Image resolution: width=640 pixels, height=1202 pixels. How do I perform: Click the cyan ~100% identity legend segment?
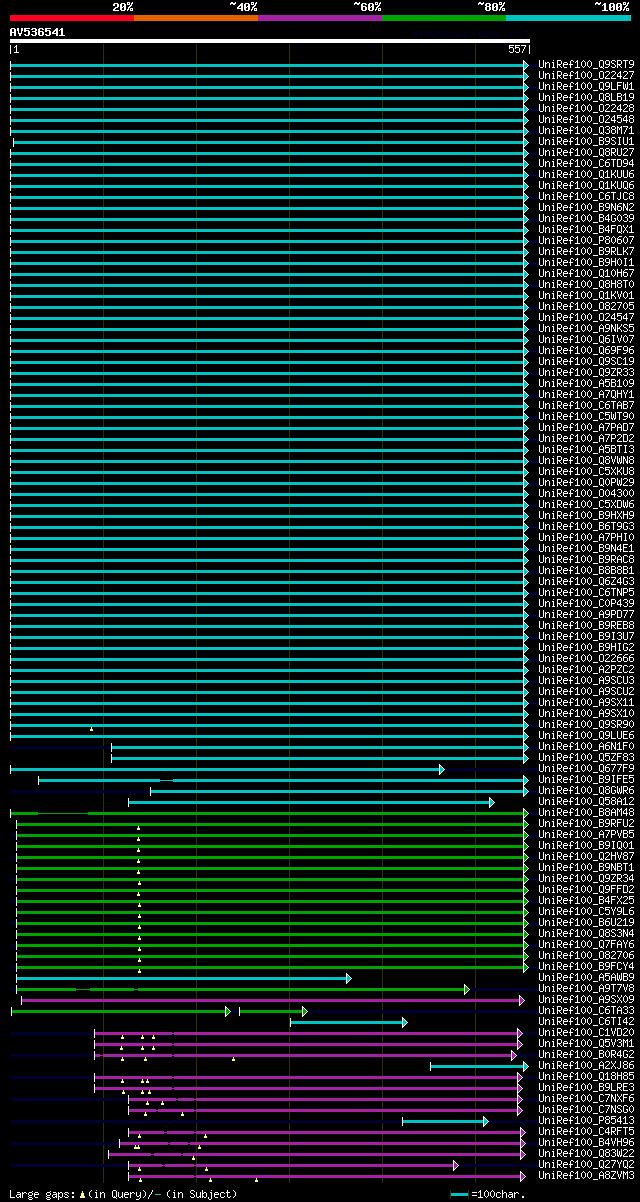(568, 18)
